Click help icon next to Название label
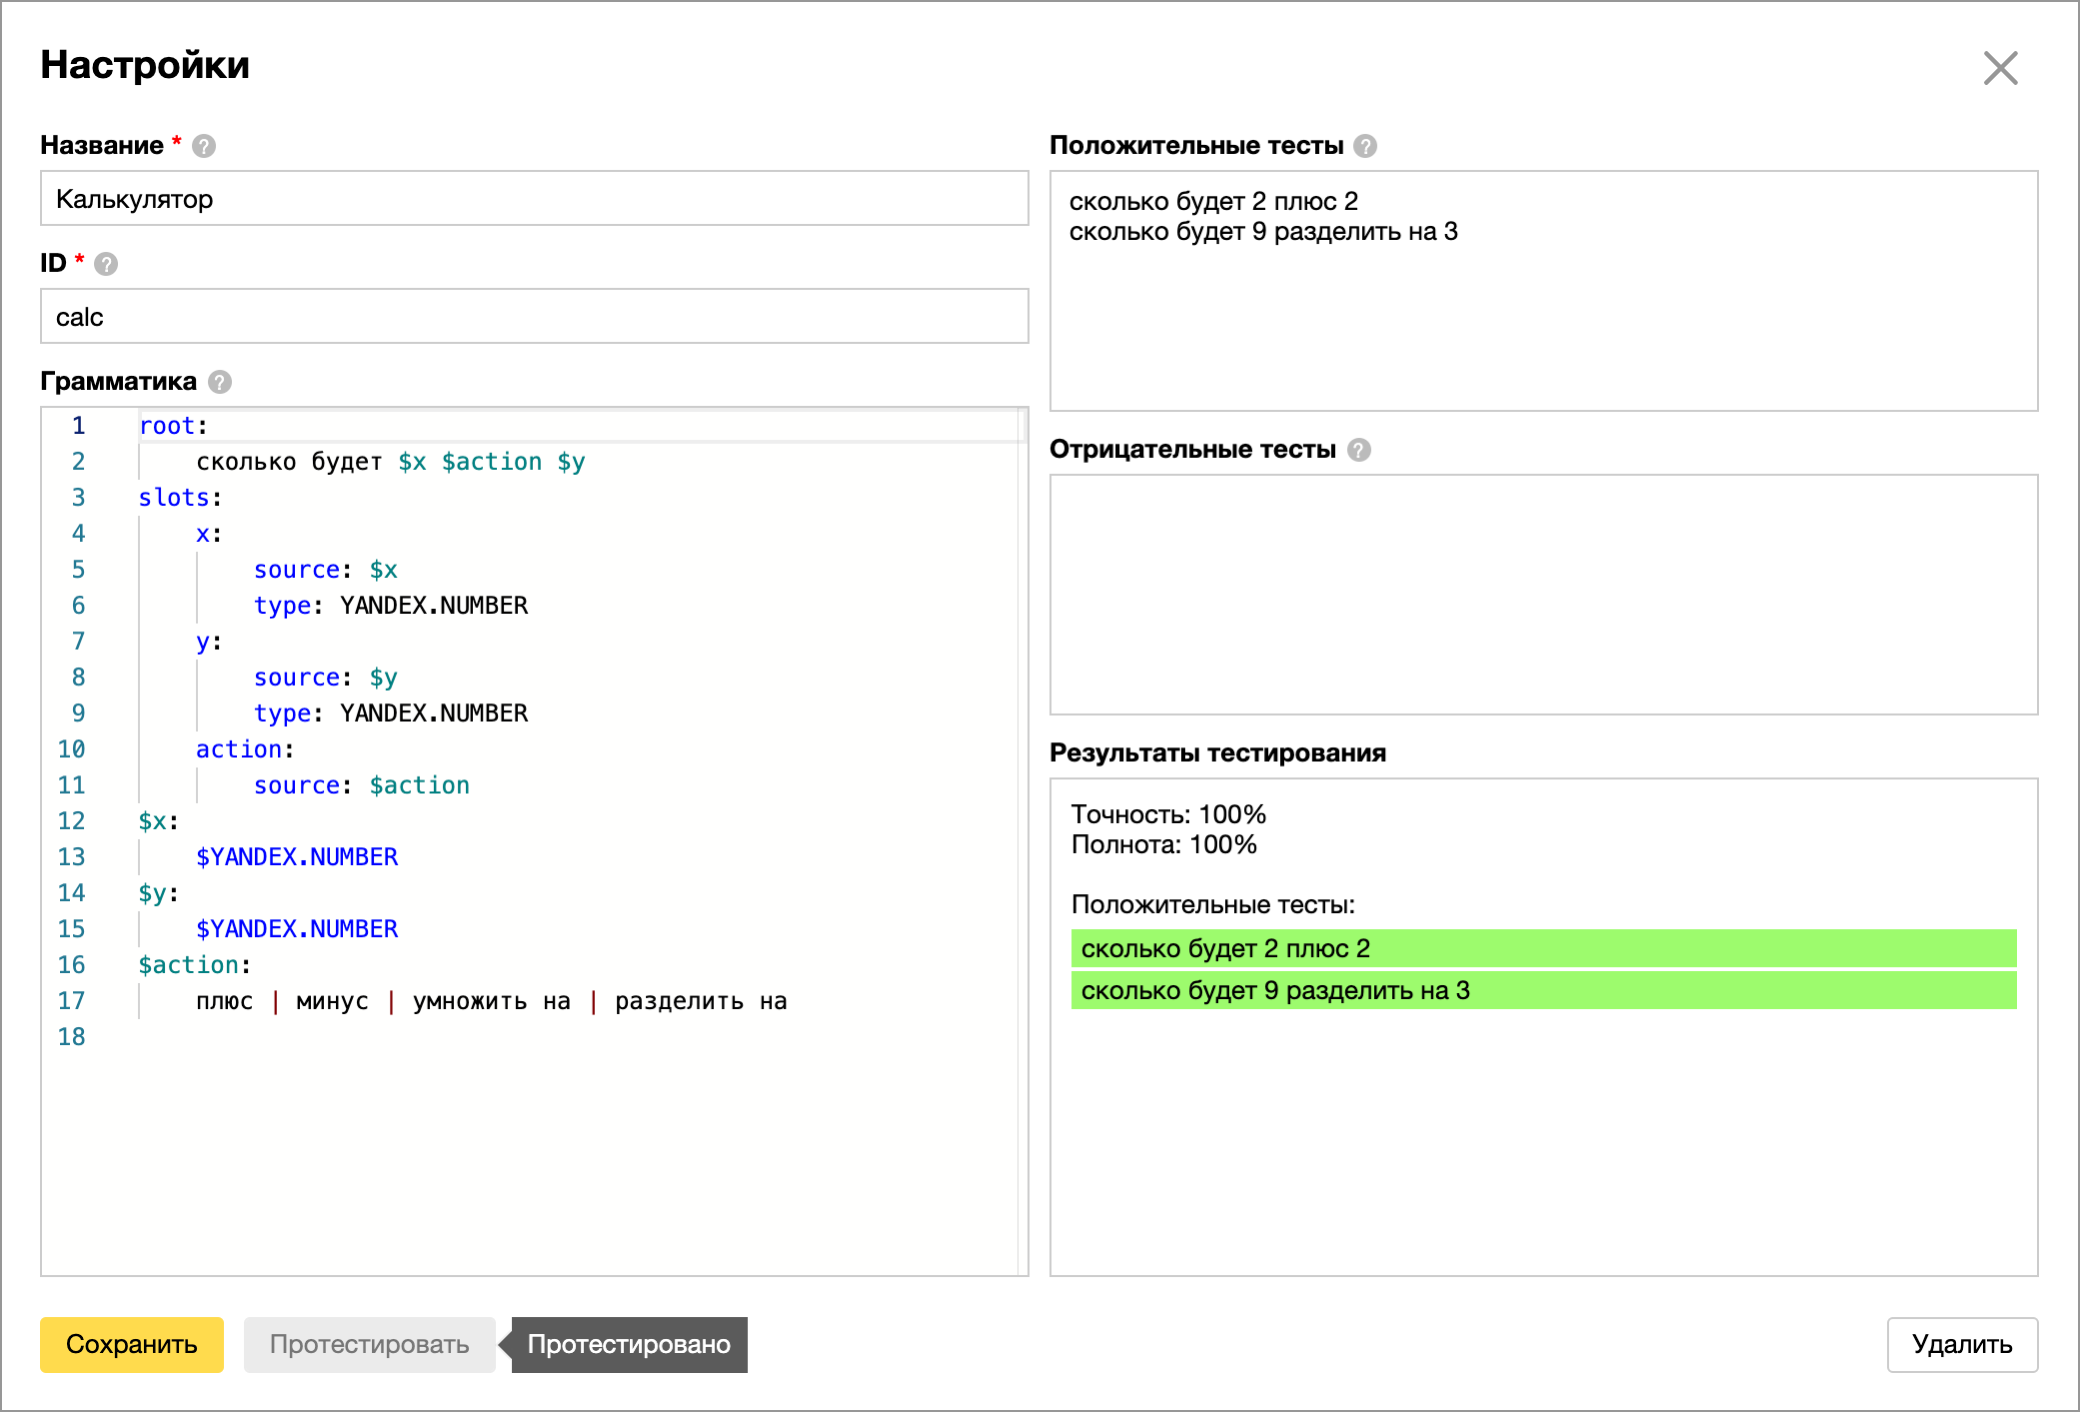This screenshot has height=1412, width=2080. (204, 146)
